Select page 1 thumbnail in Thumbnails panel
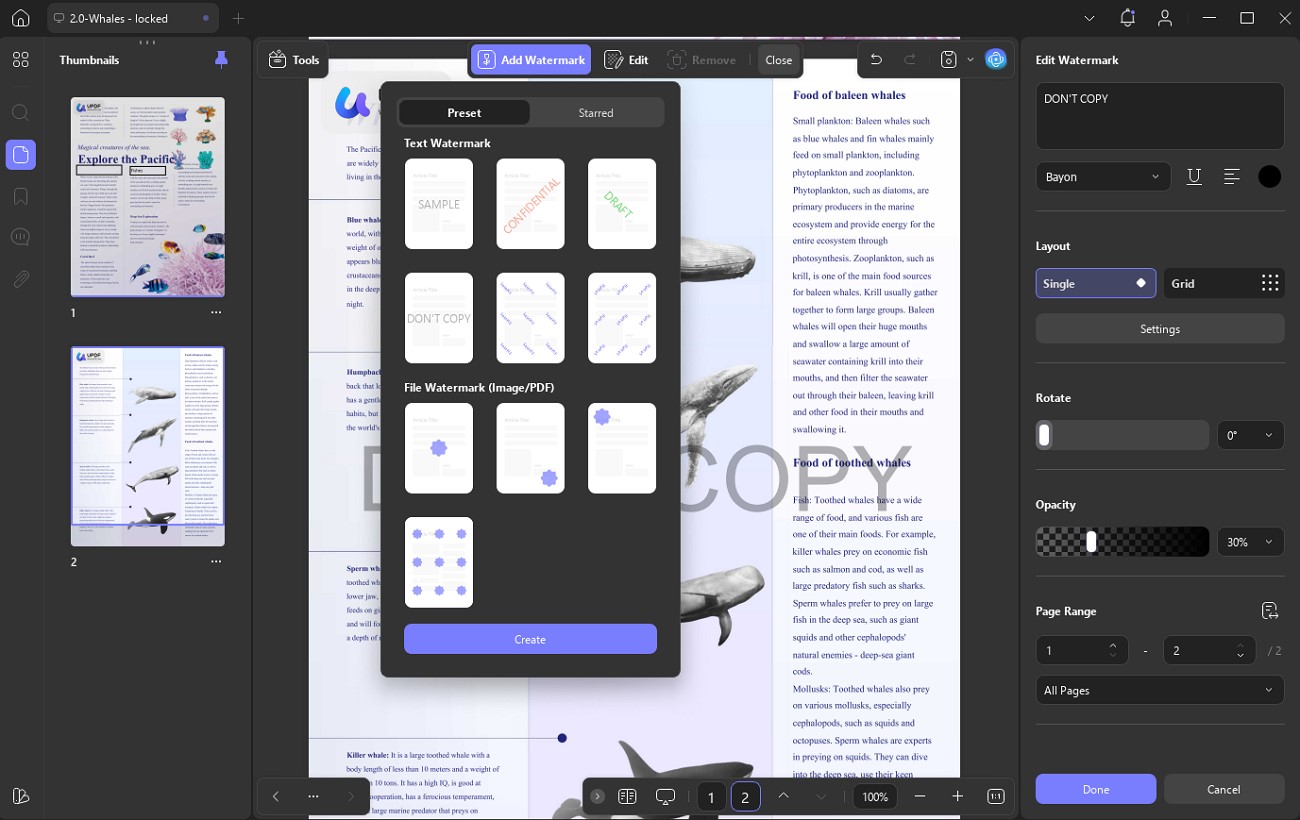Viewport: 1300px width, 820px height. [x=148, y=197]
